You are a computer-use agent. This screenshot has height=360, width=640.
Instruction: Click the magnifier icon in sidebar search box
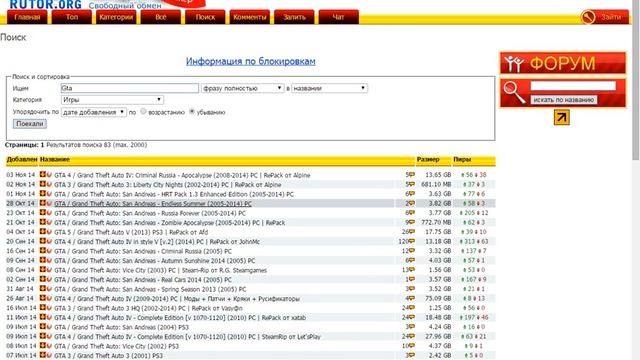pos(514,93)
